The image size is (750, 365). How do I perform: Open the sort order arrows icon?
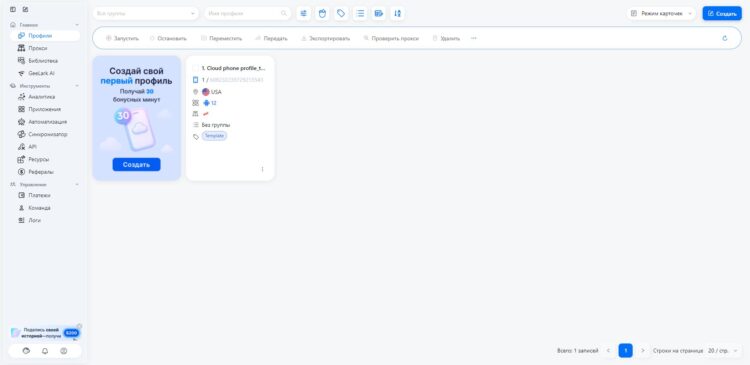click(397, 13)
